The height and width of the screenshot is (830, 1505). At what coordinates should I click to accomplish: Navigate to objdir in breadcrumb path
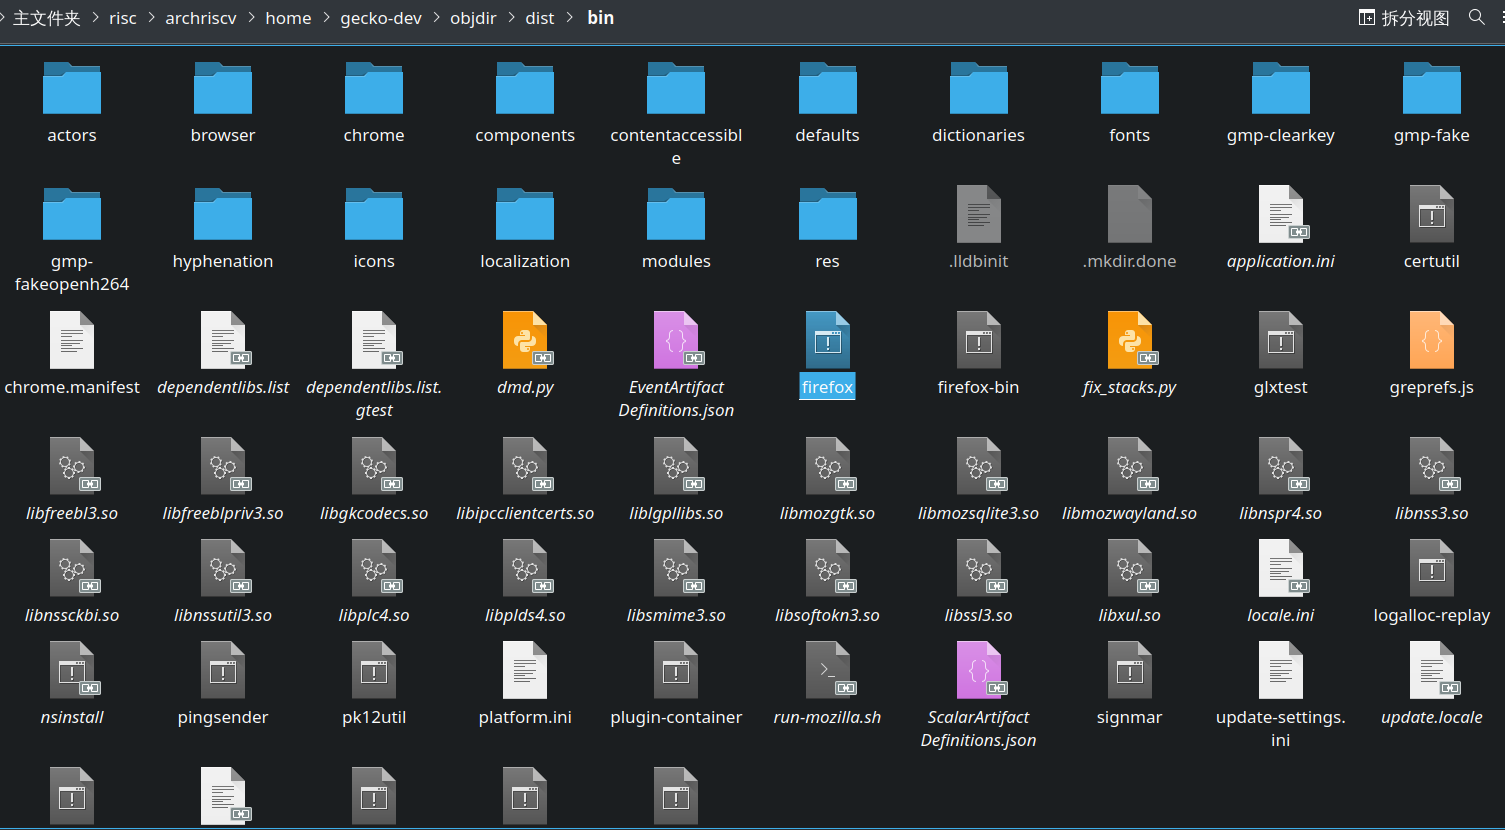(473, 18)
